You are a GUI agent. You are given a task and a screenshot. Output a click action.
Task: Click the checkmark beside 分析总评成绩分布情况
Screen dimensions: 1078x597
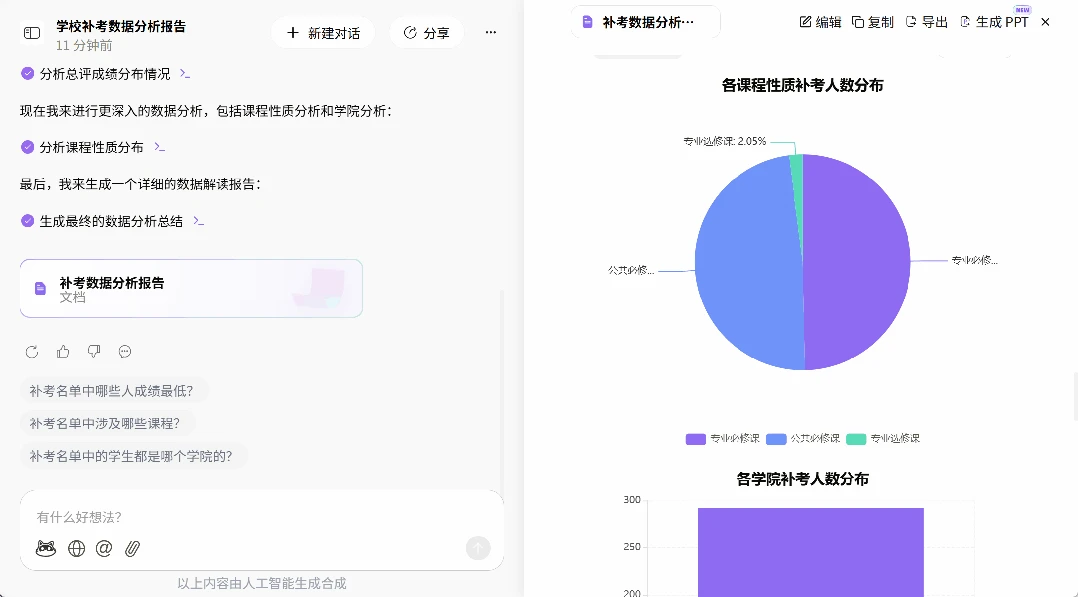click(28, 74)
